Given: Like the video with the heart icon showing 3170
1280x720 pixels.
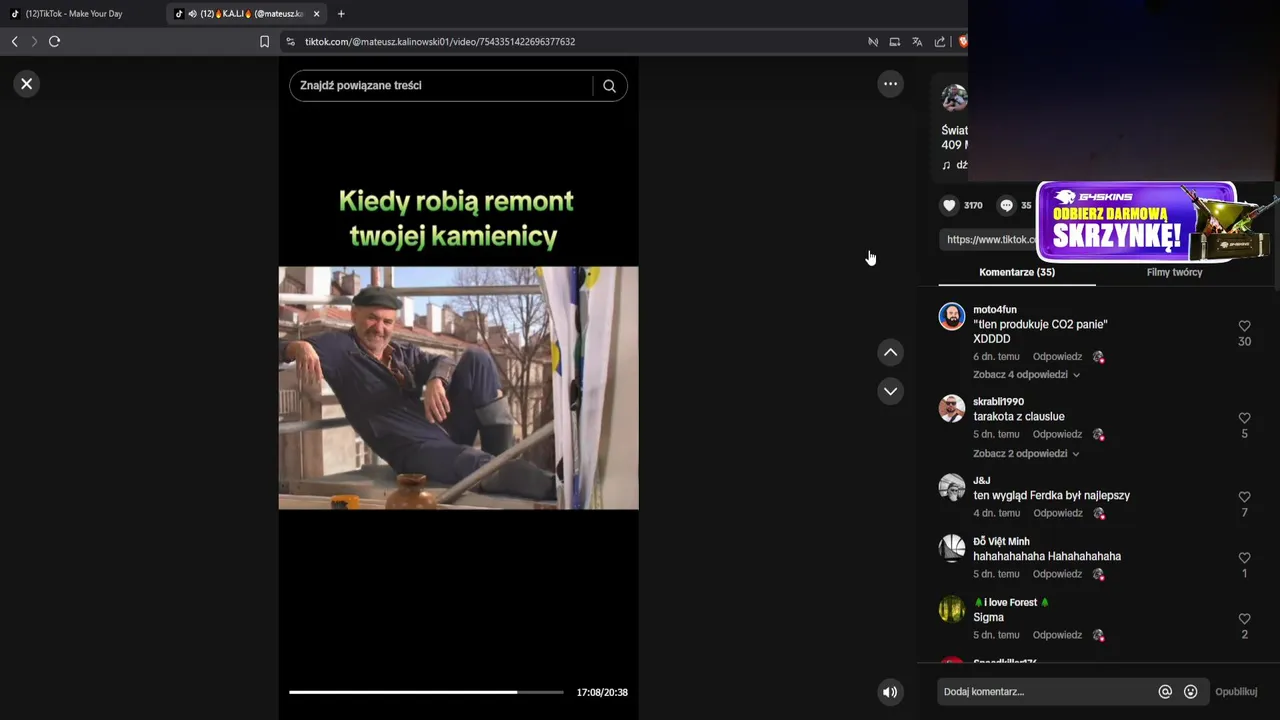Looking at the screenshot, I should point(949,205).
